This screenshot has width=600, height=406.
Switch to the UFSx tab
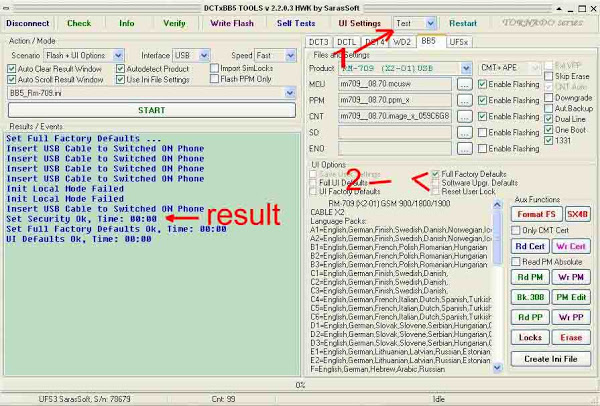458,42
